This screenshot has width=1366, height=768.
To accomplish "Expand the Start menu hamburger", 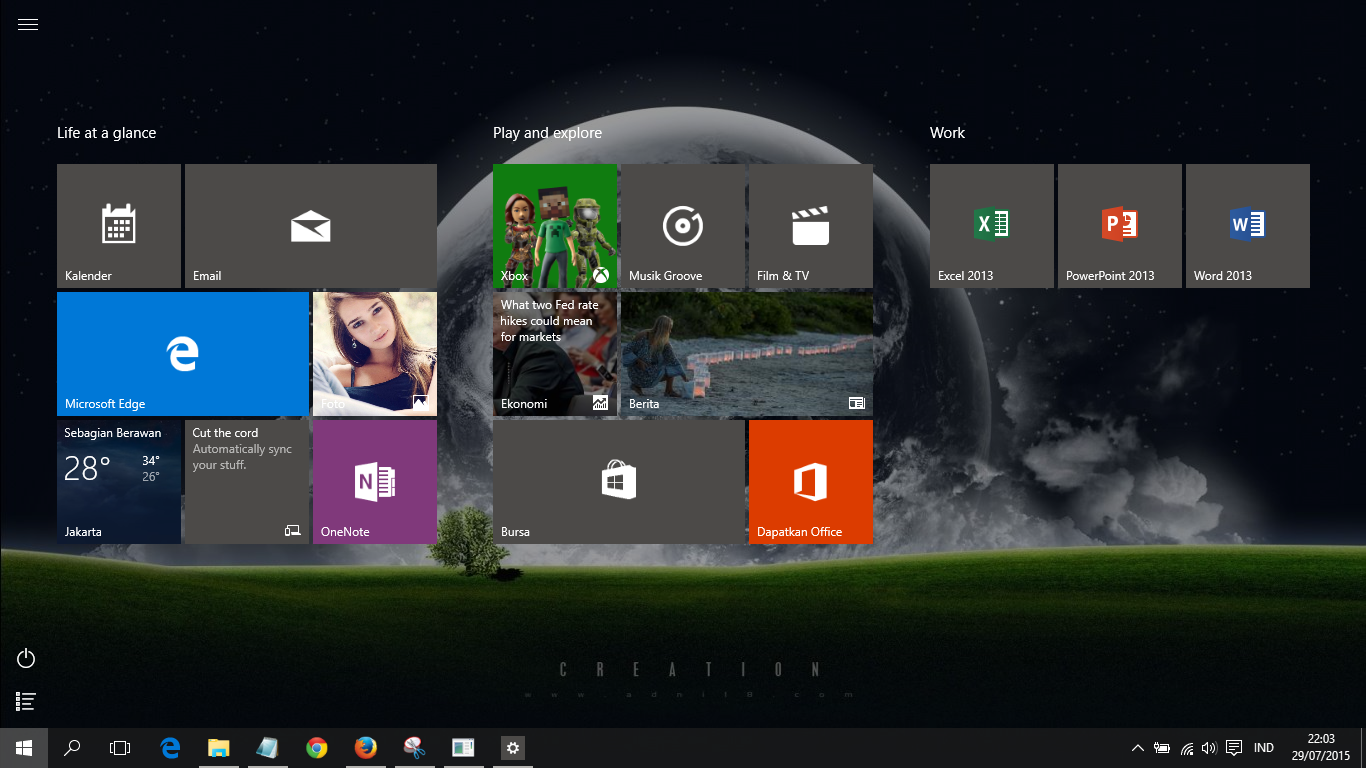I will click(27, 24).
